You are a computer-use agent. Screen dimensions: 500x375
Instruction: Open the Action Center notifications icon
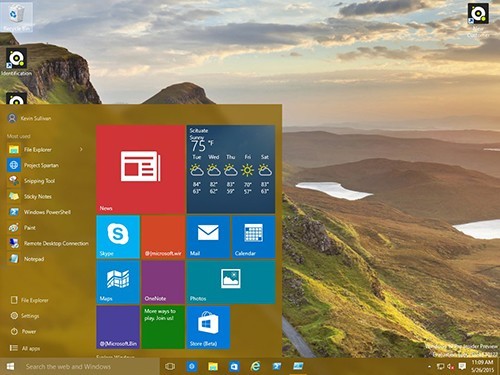[x=462, y=367]
